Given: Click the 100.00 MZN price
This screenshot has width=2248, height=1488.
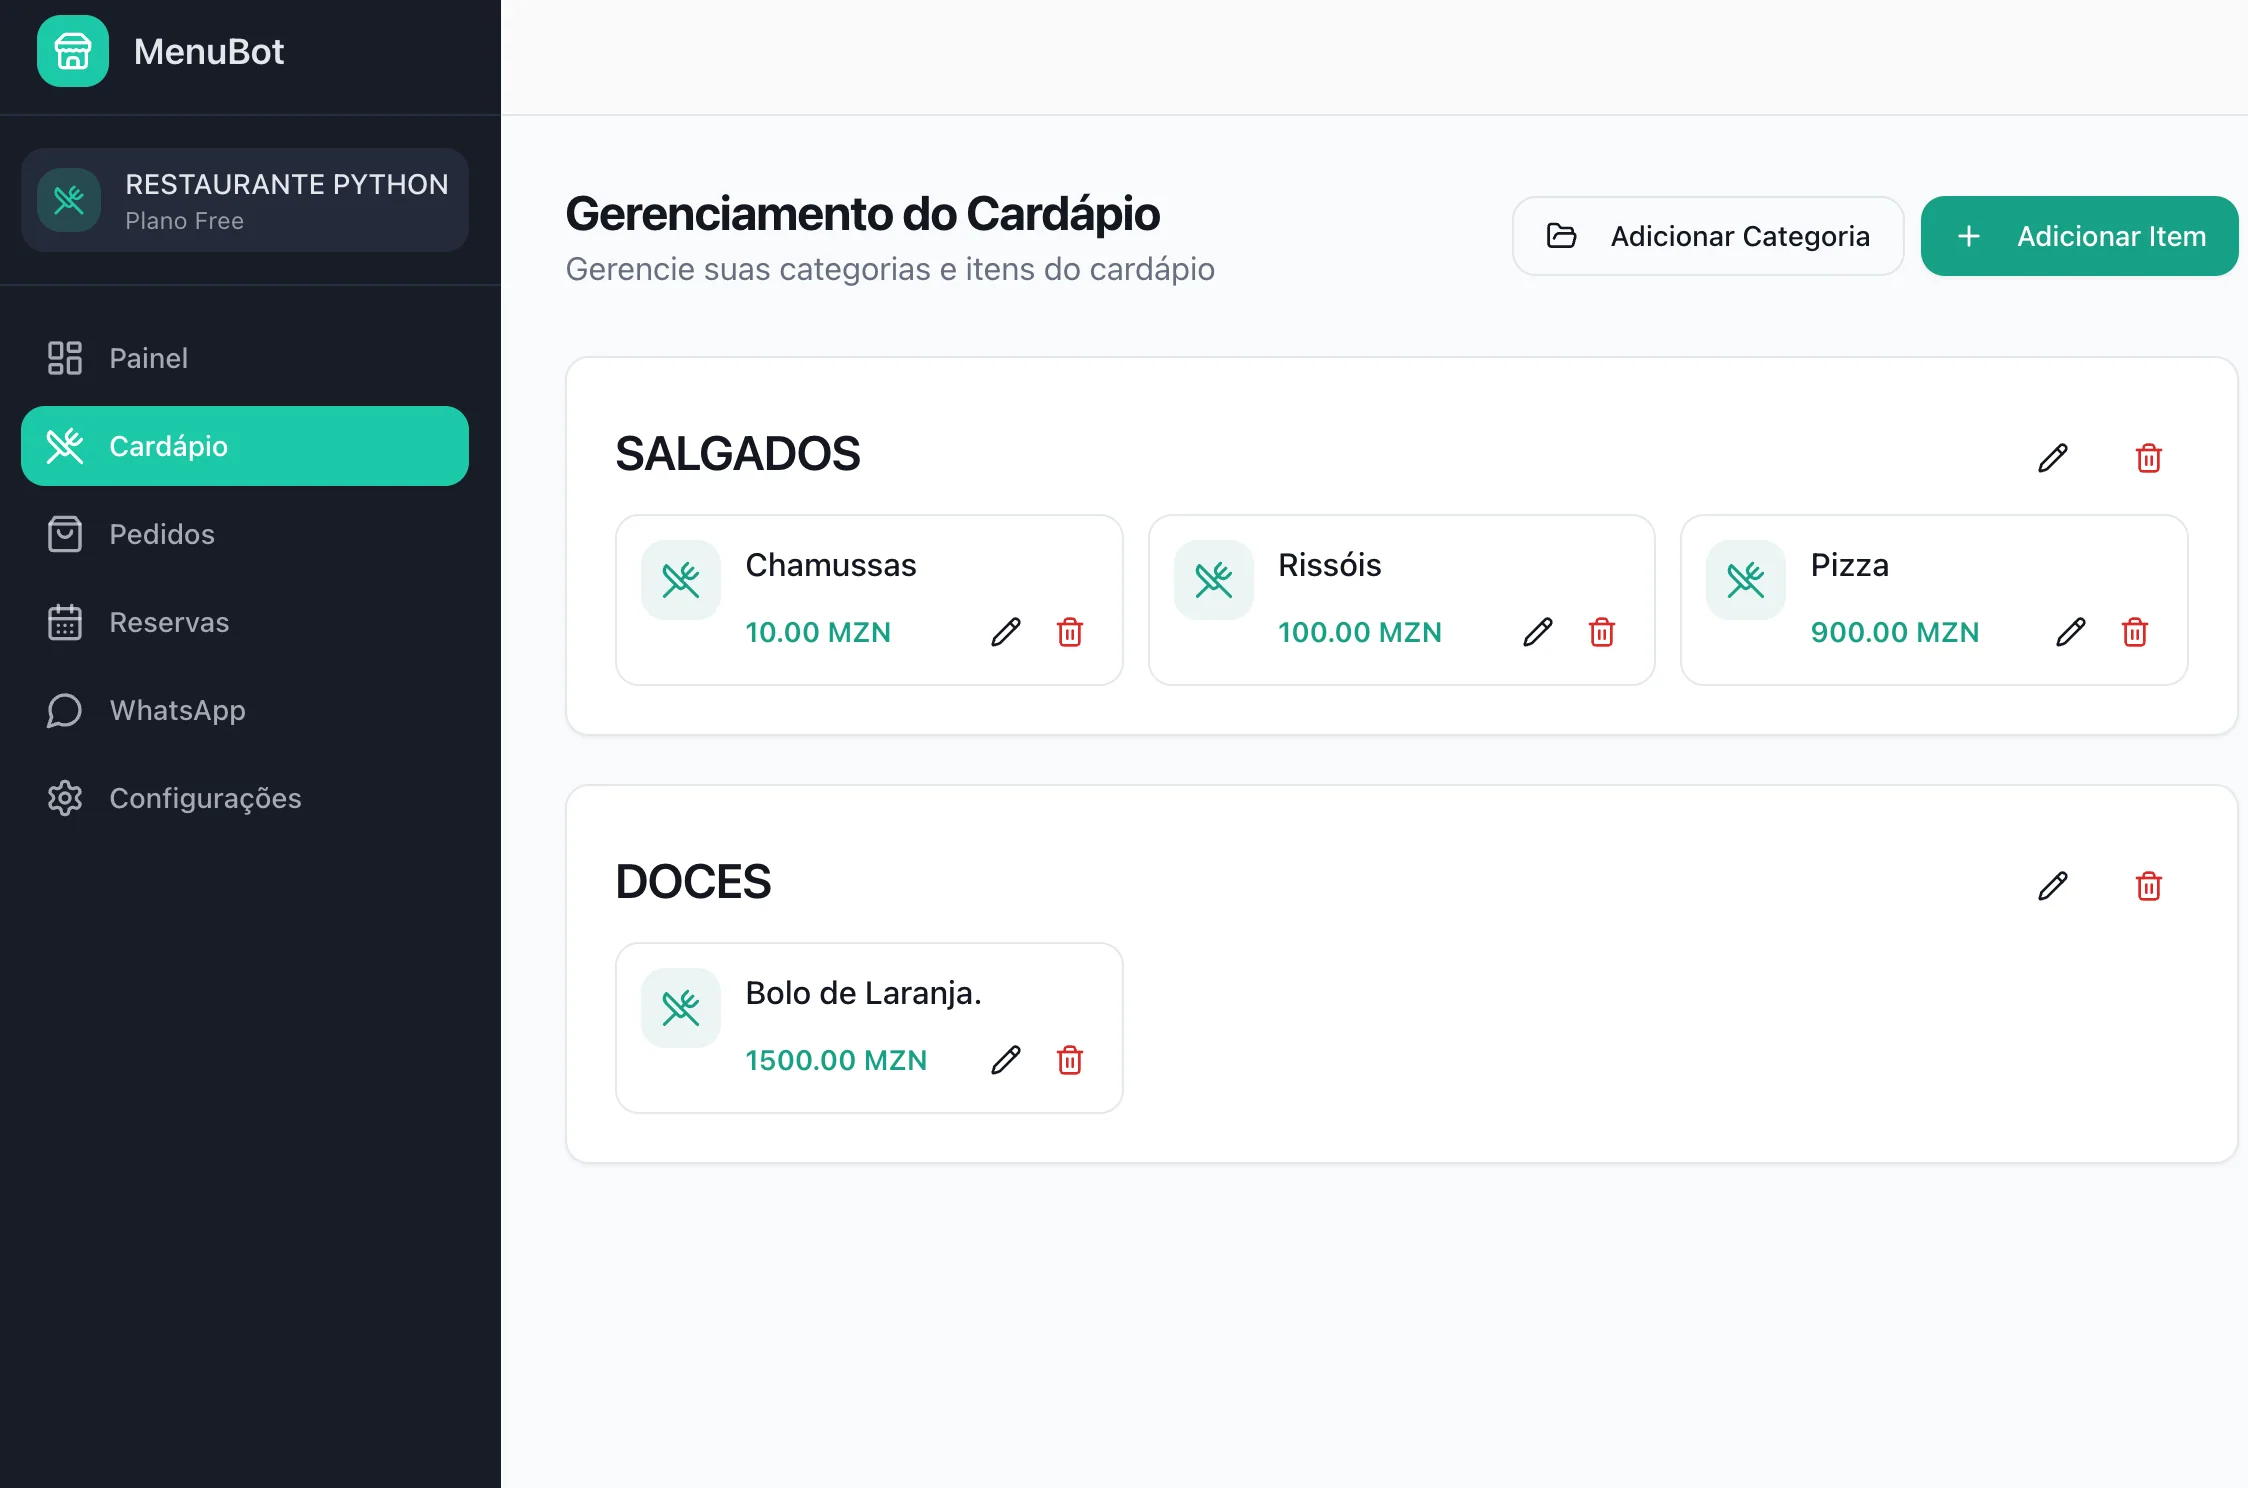Looking at the screenshot, I should pyautogui.click(x=1360, y=632).
